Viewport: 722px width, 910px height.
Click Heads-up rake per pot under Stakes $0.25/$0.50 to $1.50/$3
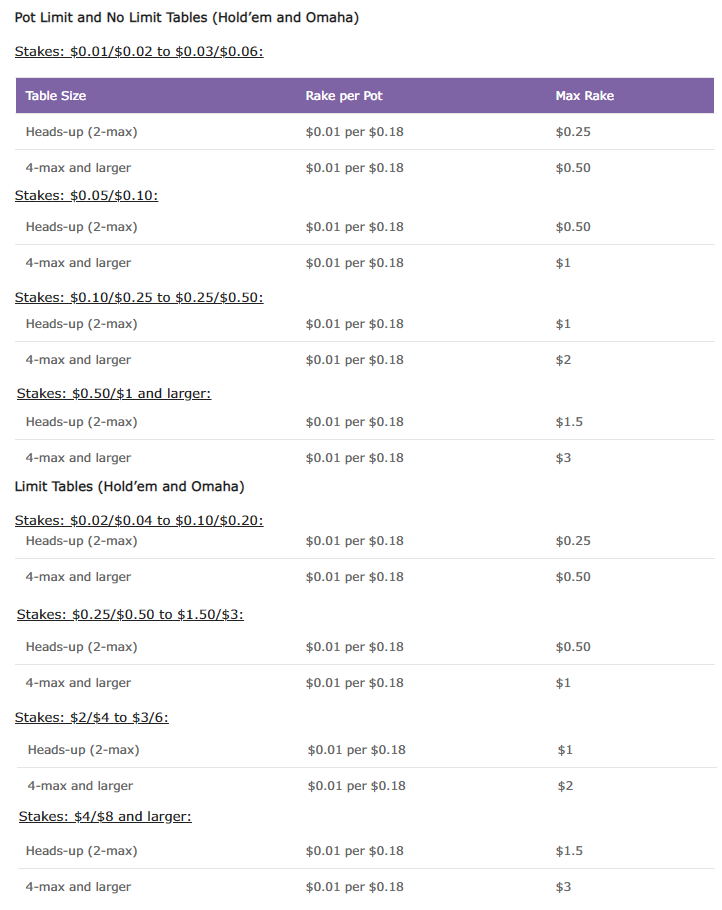pyautogui.click(x=355, y=647)
